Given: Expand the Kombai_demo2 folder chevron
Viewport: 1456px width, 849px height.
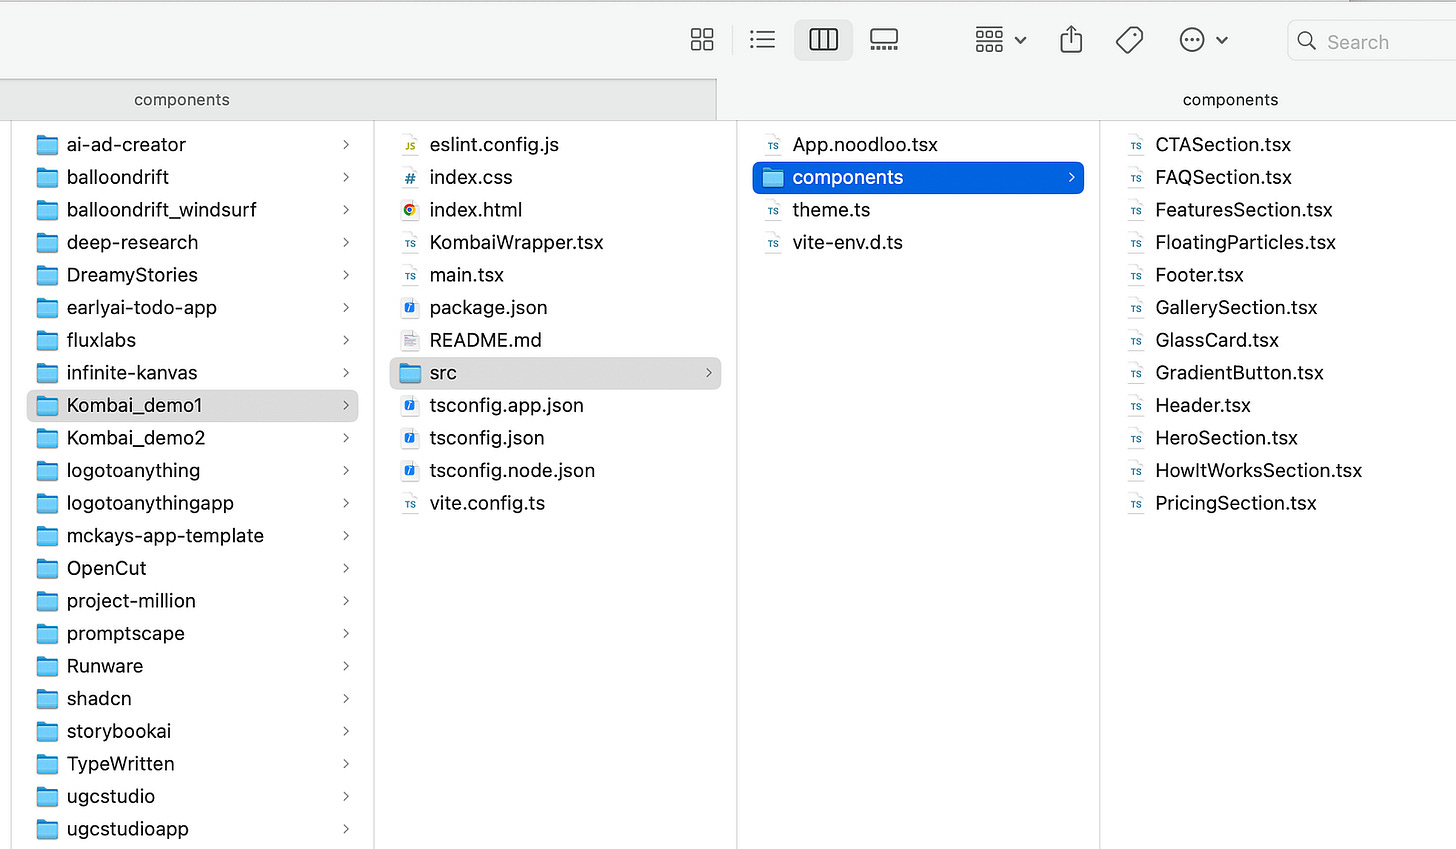Looking at the screenshot, I should point(346,438).
